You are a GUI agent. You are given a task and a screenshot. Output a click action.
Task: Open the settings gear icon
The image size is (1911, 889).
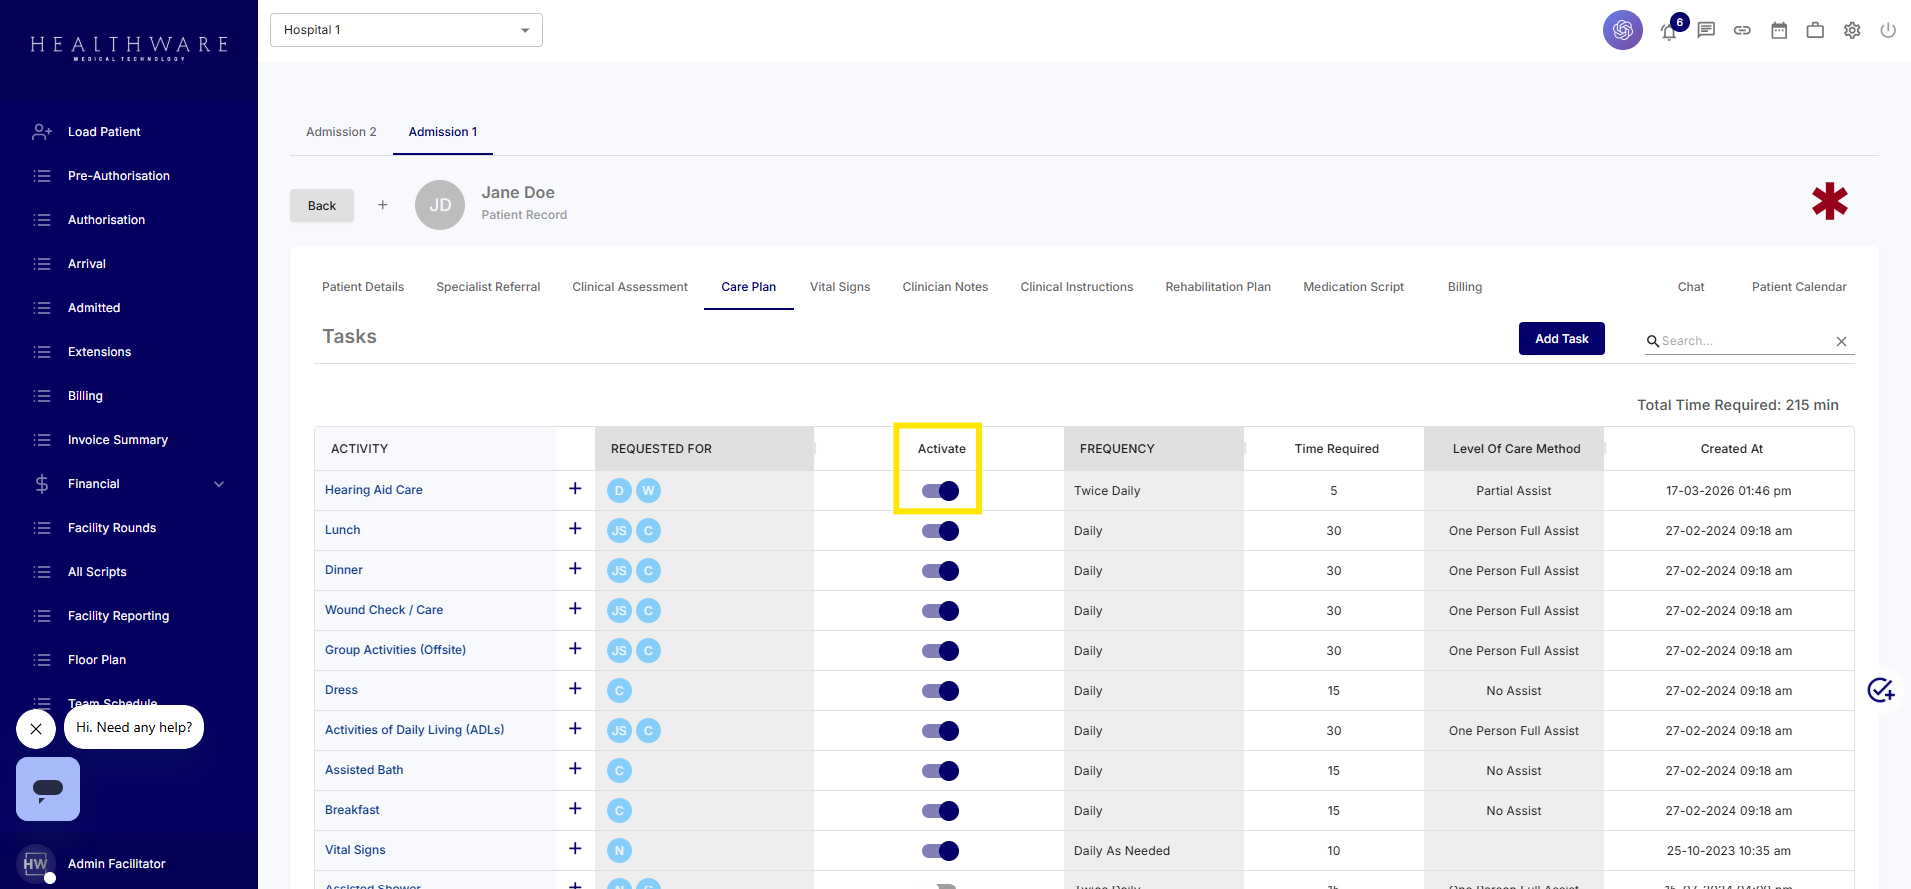pyautogui.click(x=1852, y=30)
